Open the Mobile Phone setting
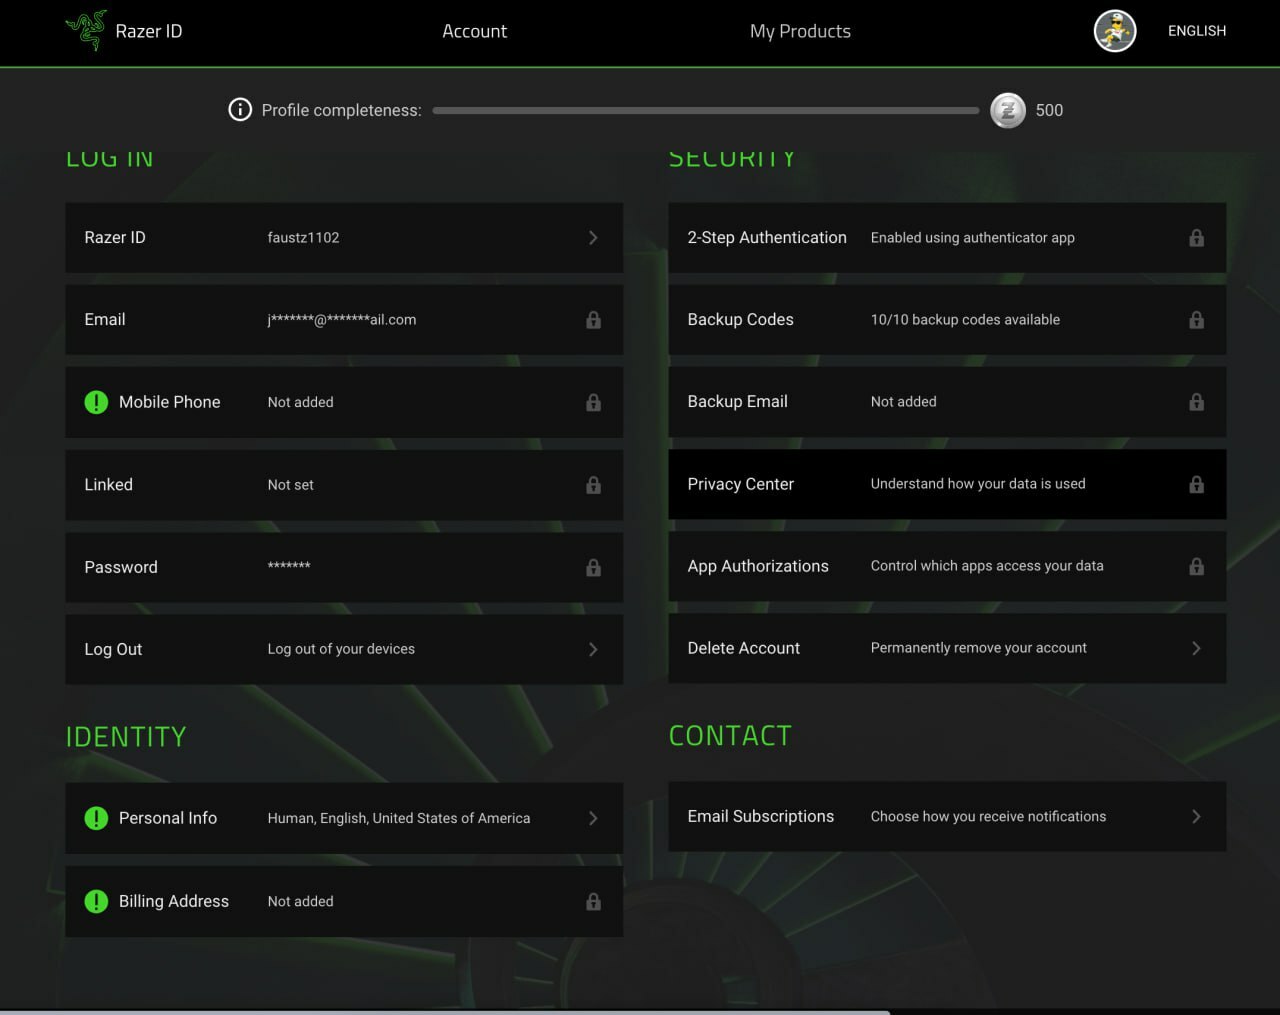Image resolution: width=1280 pixels, height=1015 pixels. point(344,402)
